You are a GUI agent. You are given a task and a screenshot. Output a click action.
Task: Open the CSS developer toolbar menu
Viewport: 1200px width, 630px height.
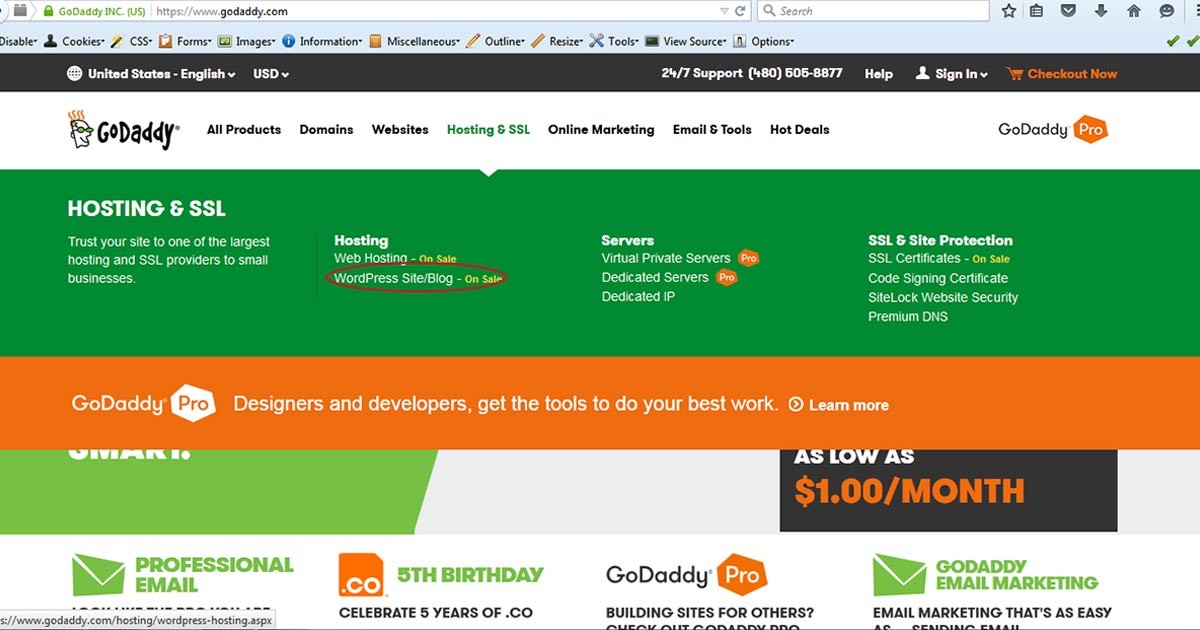(132, 41)
